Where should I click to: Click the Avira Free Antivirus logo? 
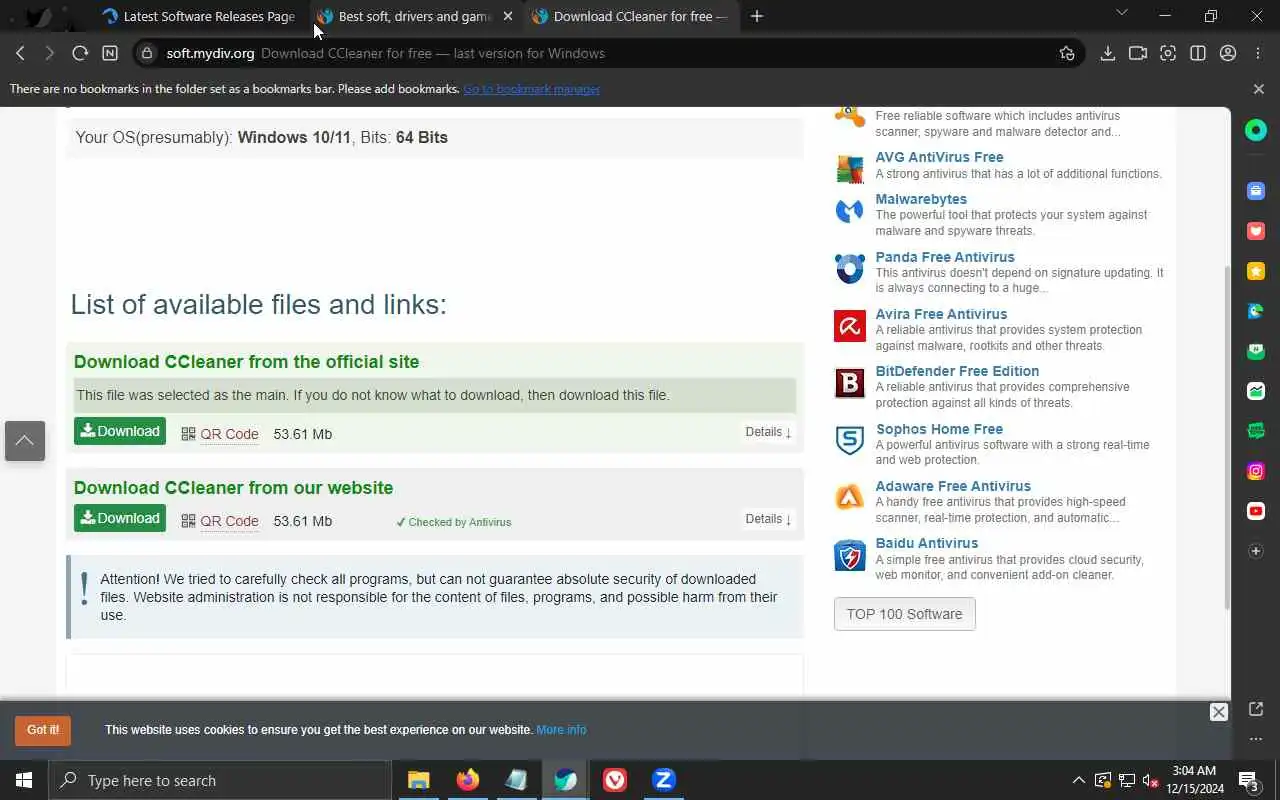(x=850, y=326)
